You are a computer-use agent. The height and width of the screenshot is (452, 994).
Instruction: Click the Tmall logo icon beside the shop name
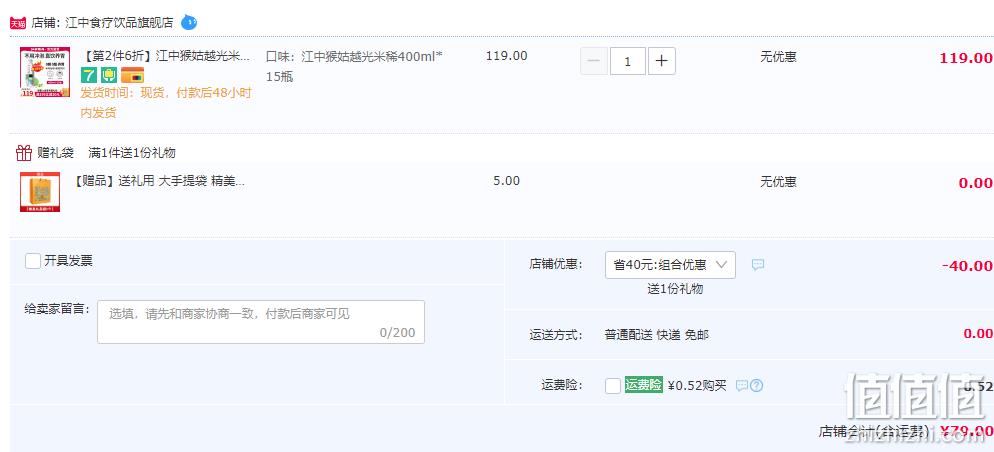18,23
